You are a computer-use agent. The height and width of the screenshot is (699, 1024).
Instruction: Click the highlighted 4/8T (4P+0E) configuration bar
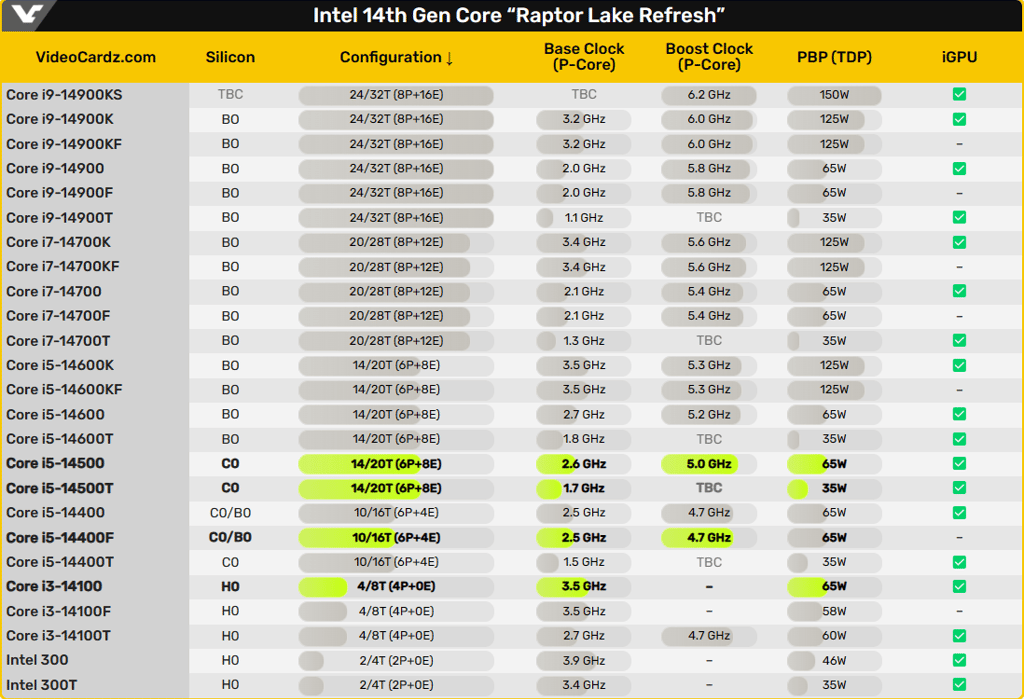tap(396, 587)
